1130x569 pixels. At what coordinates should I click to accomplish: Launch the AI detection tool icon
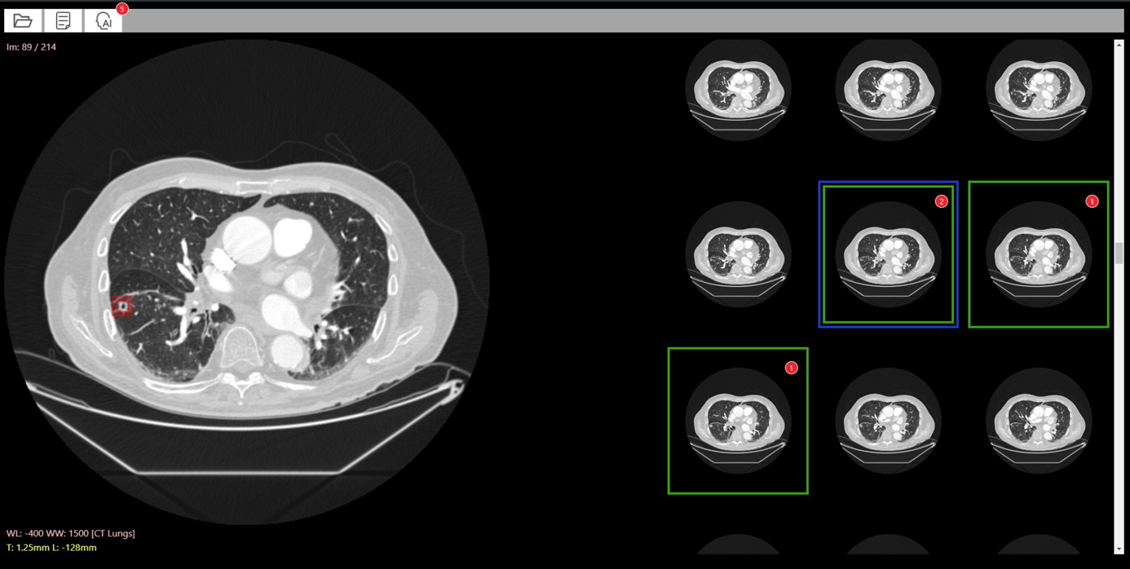click(x=103, y=21)
